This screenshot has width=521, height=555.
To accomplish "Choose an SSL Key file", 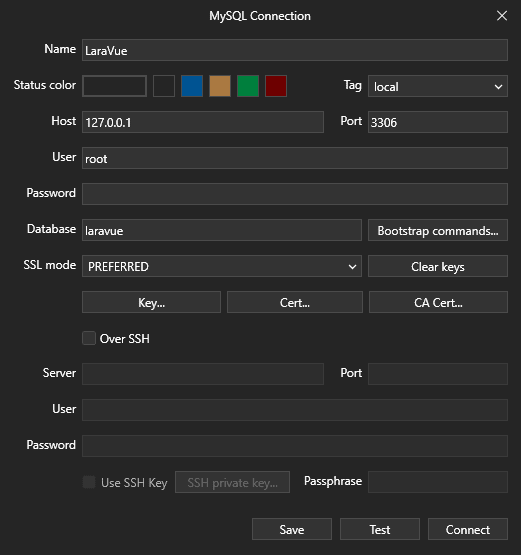I will coord(151,302).
